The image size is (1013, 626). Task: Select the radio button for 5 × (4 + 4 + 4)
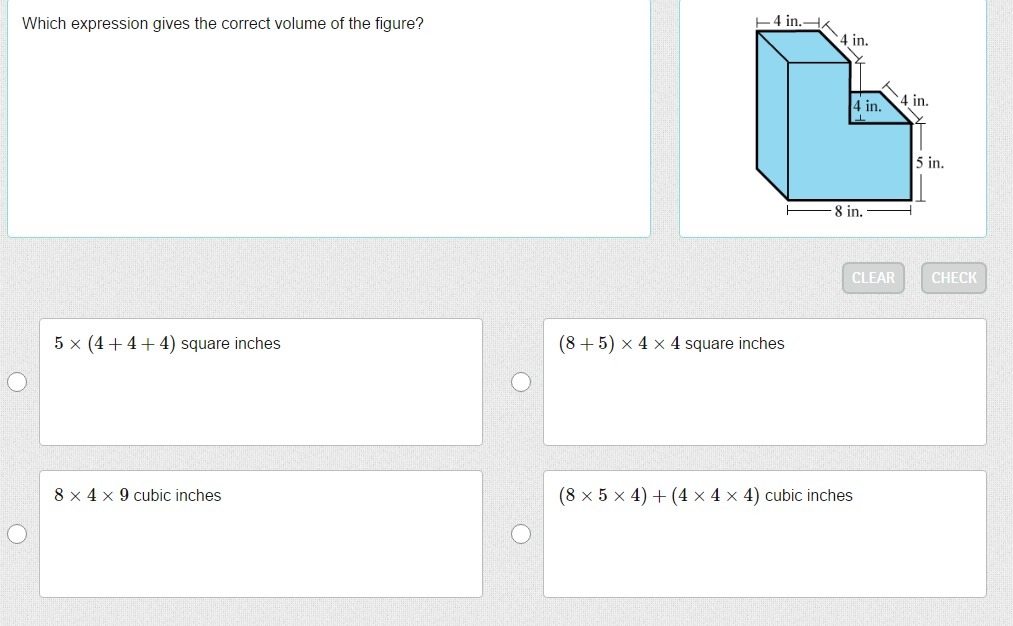pos(17,382)
